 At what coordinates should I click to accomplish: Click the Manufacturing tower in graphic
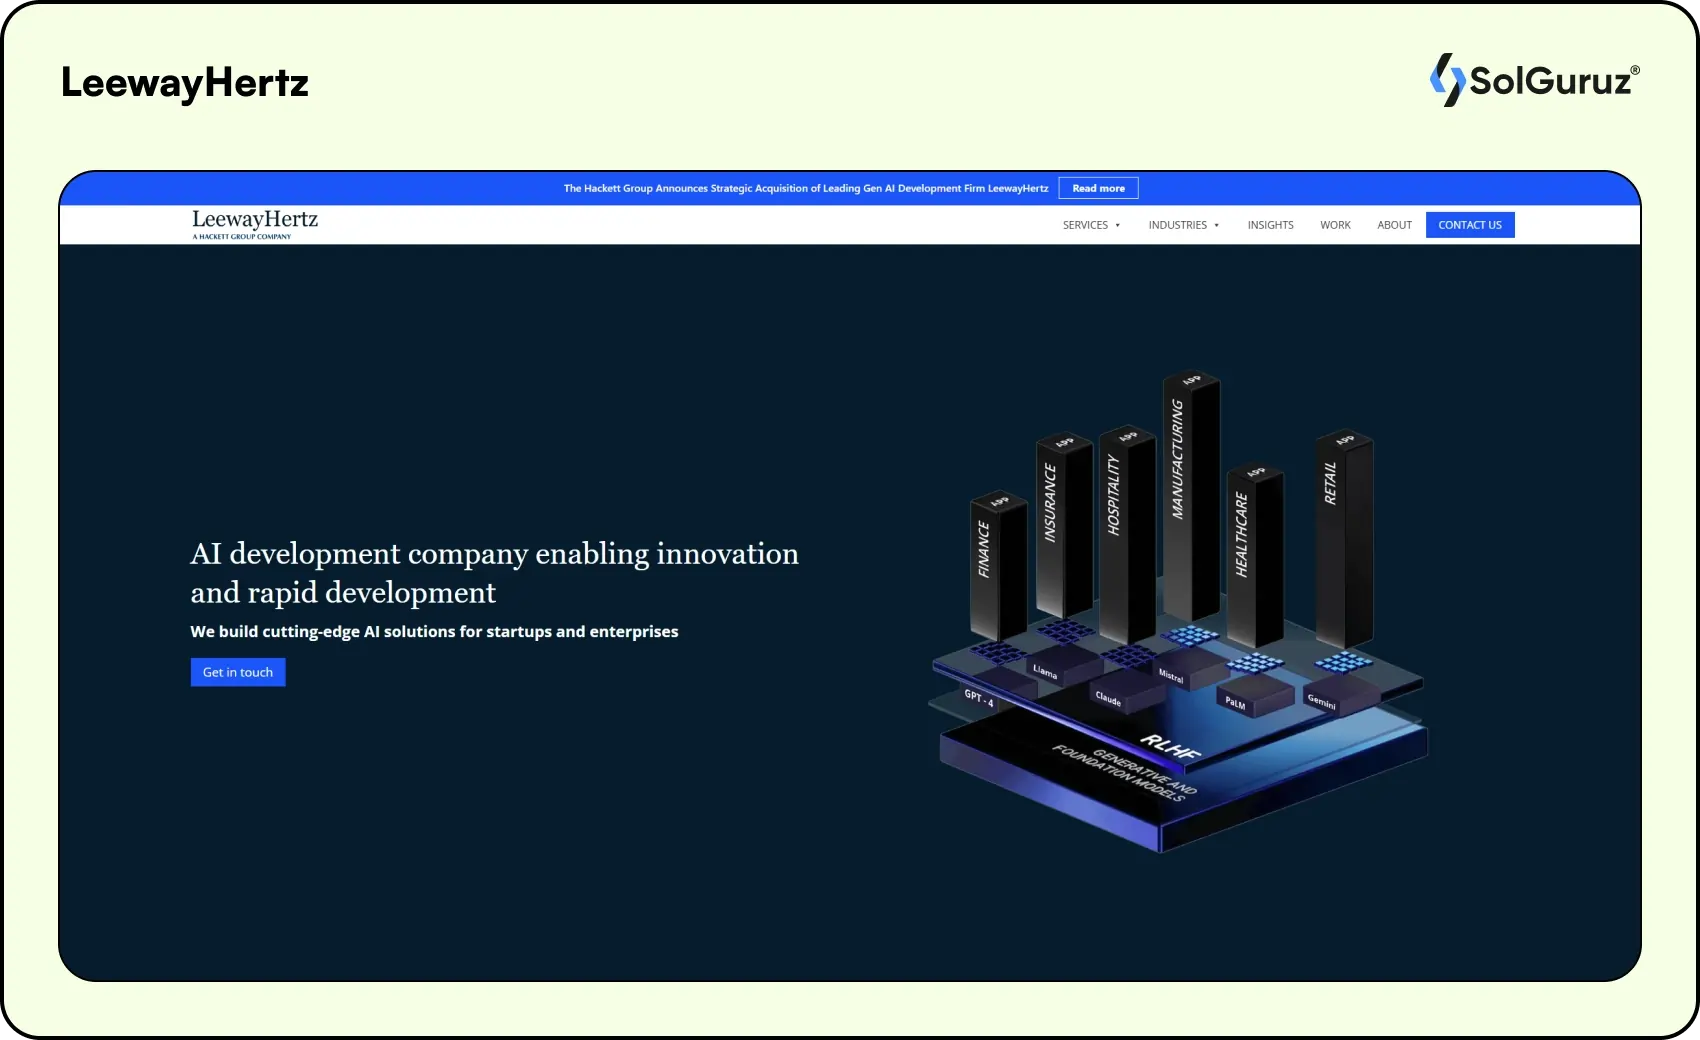(x=1189, y=500)
